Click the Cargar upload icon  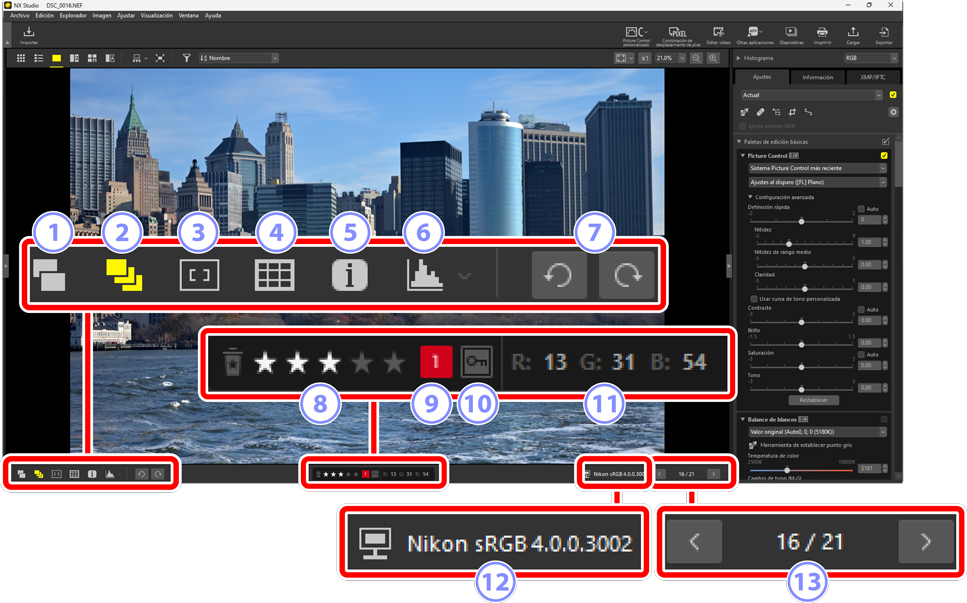(x=853, y=33)
